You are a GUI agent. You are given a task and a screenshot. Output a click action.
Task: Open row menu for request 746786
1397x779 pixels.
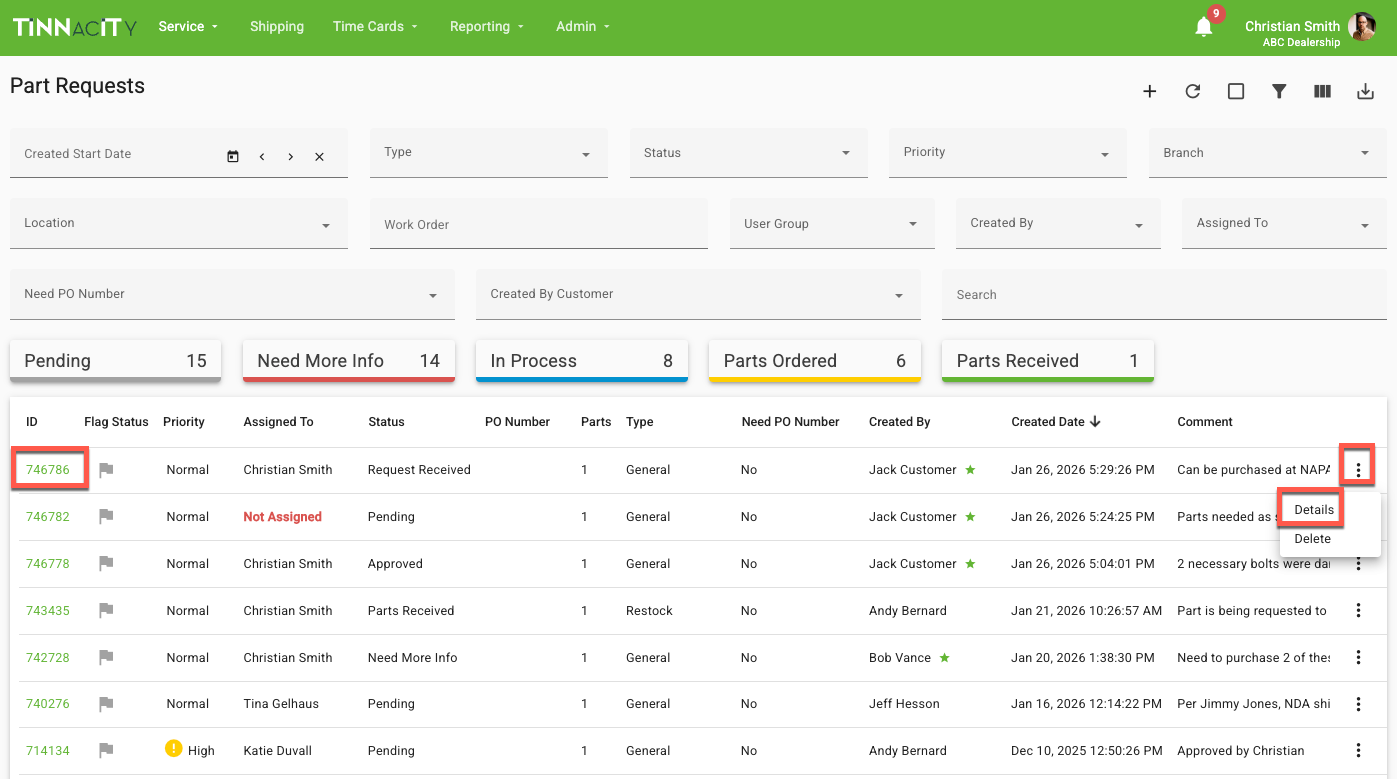pos(1358,469)
